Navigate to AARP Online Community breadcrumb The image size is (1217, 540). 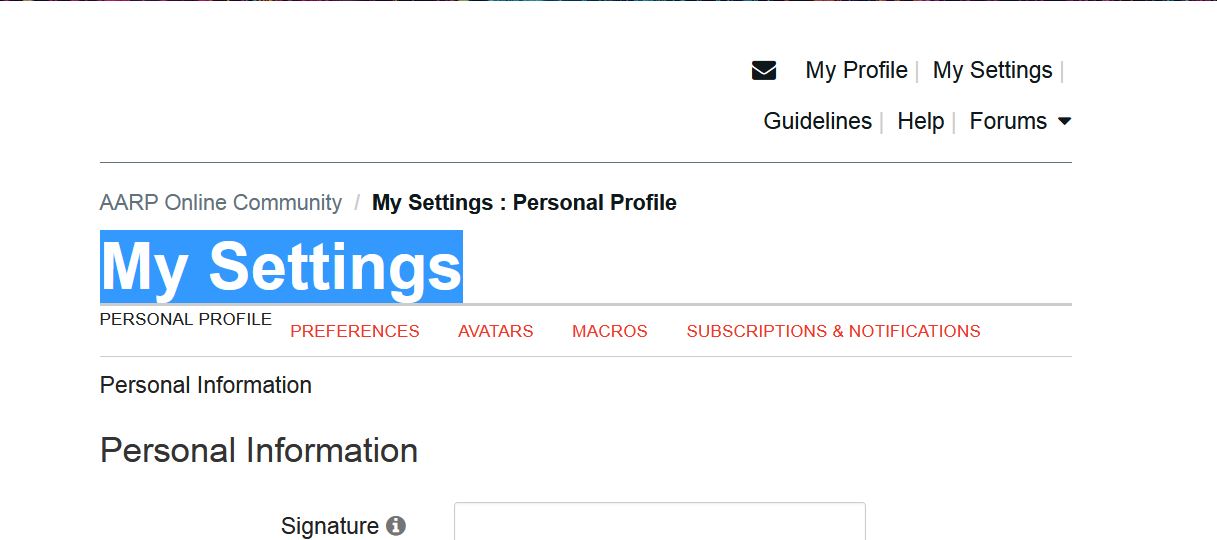[x=221, y=203]
